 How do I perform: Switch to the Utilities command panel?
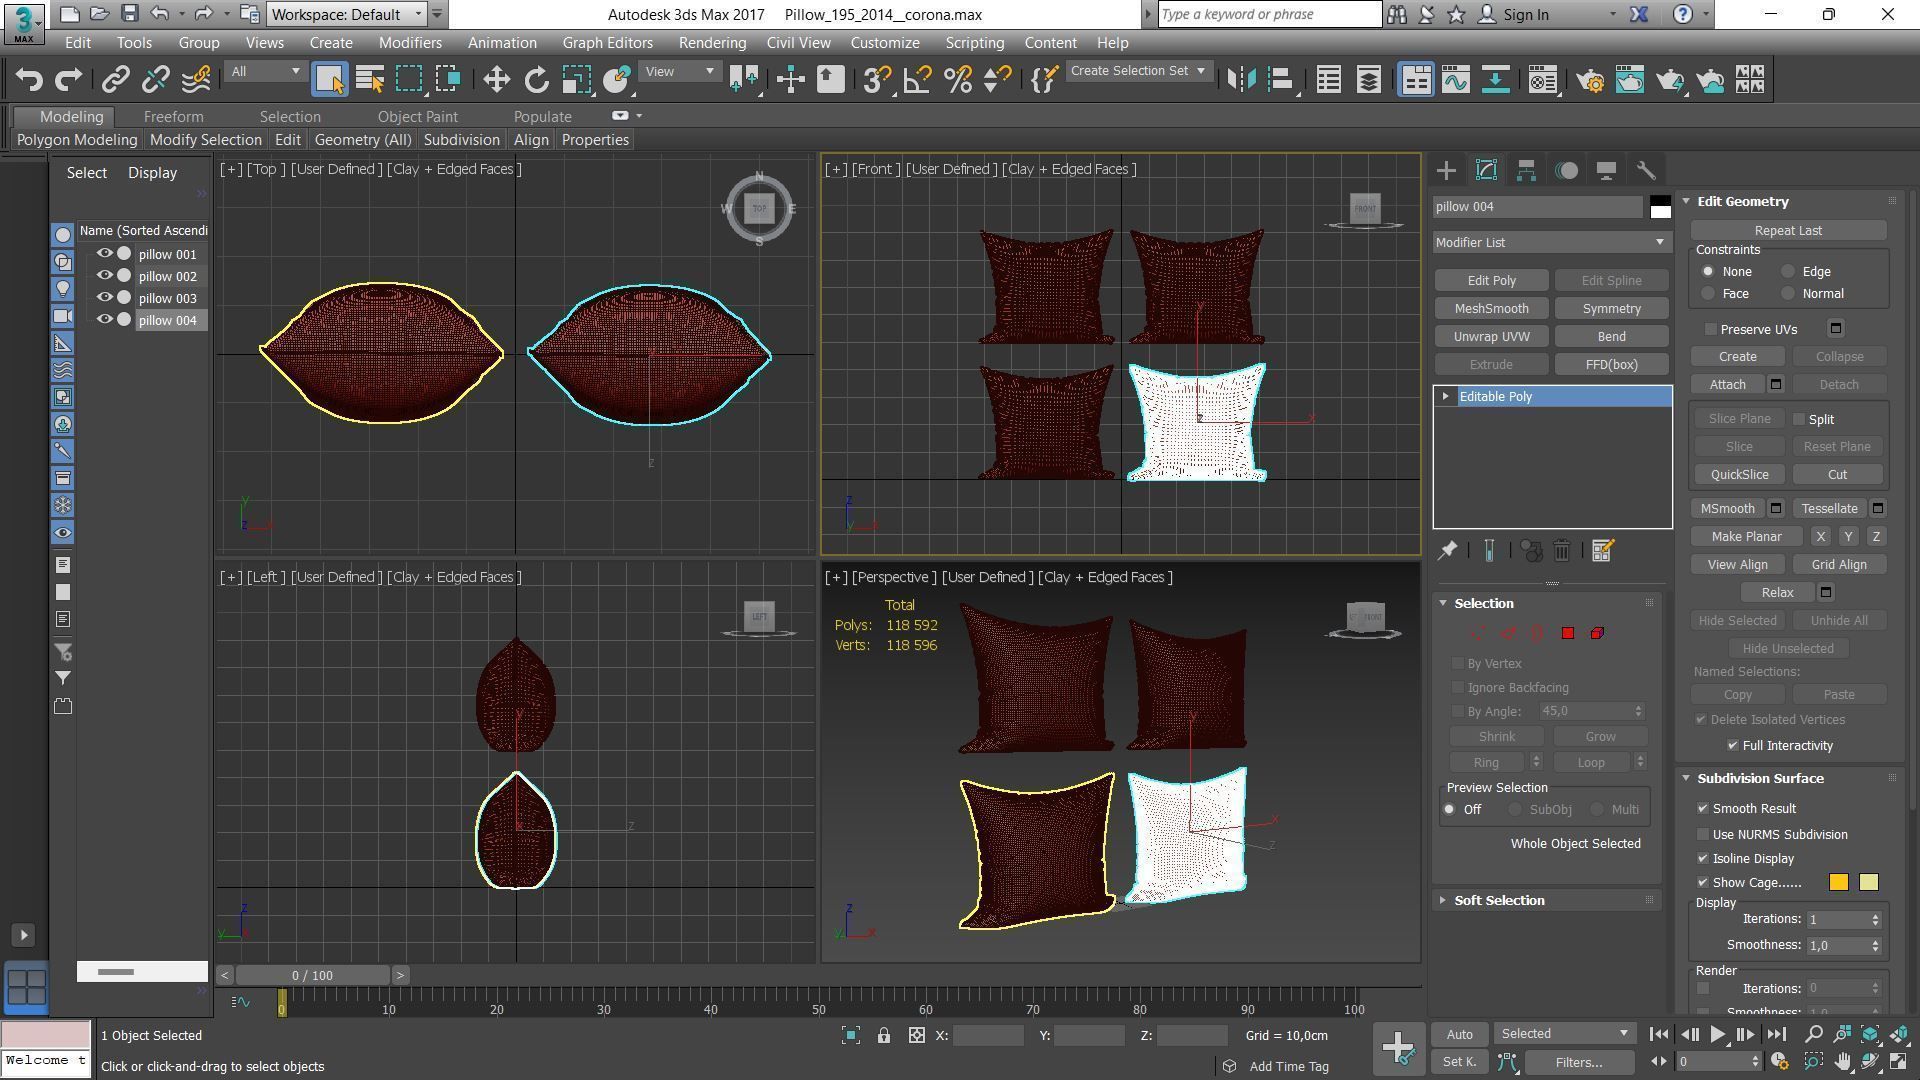1646,171
